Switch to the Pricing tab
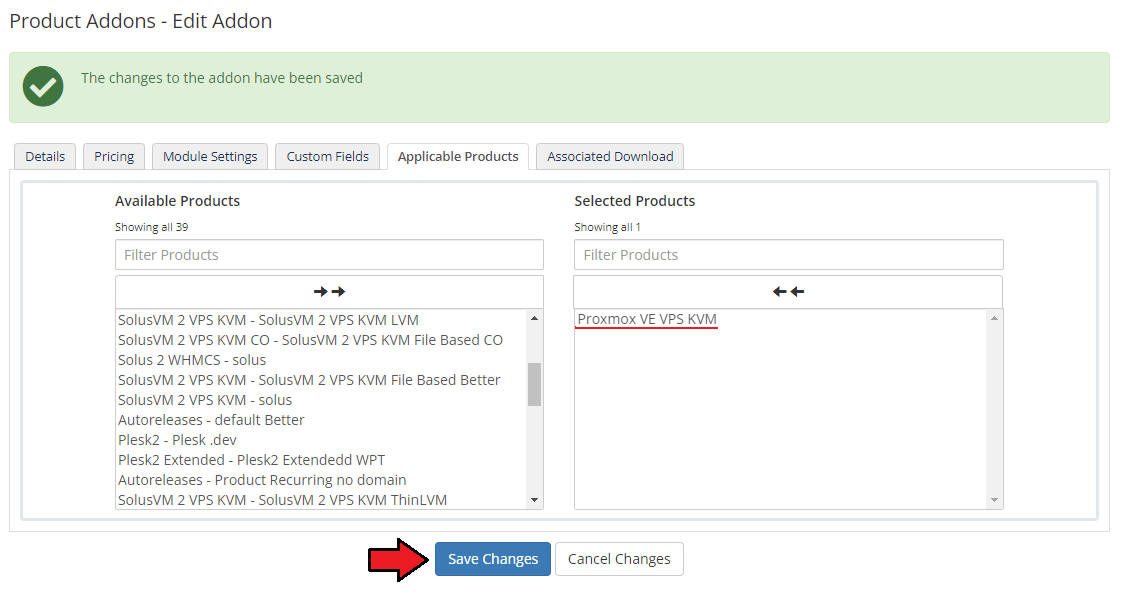 114,157
